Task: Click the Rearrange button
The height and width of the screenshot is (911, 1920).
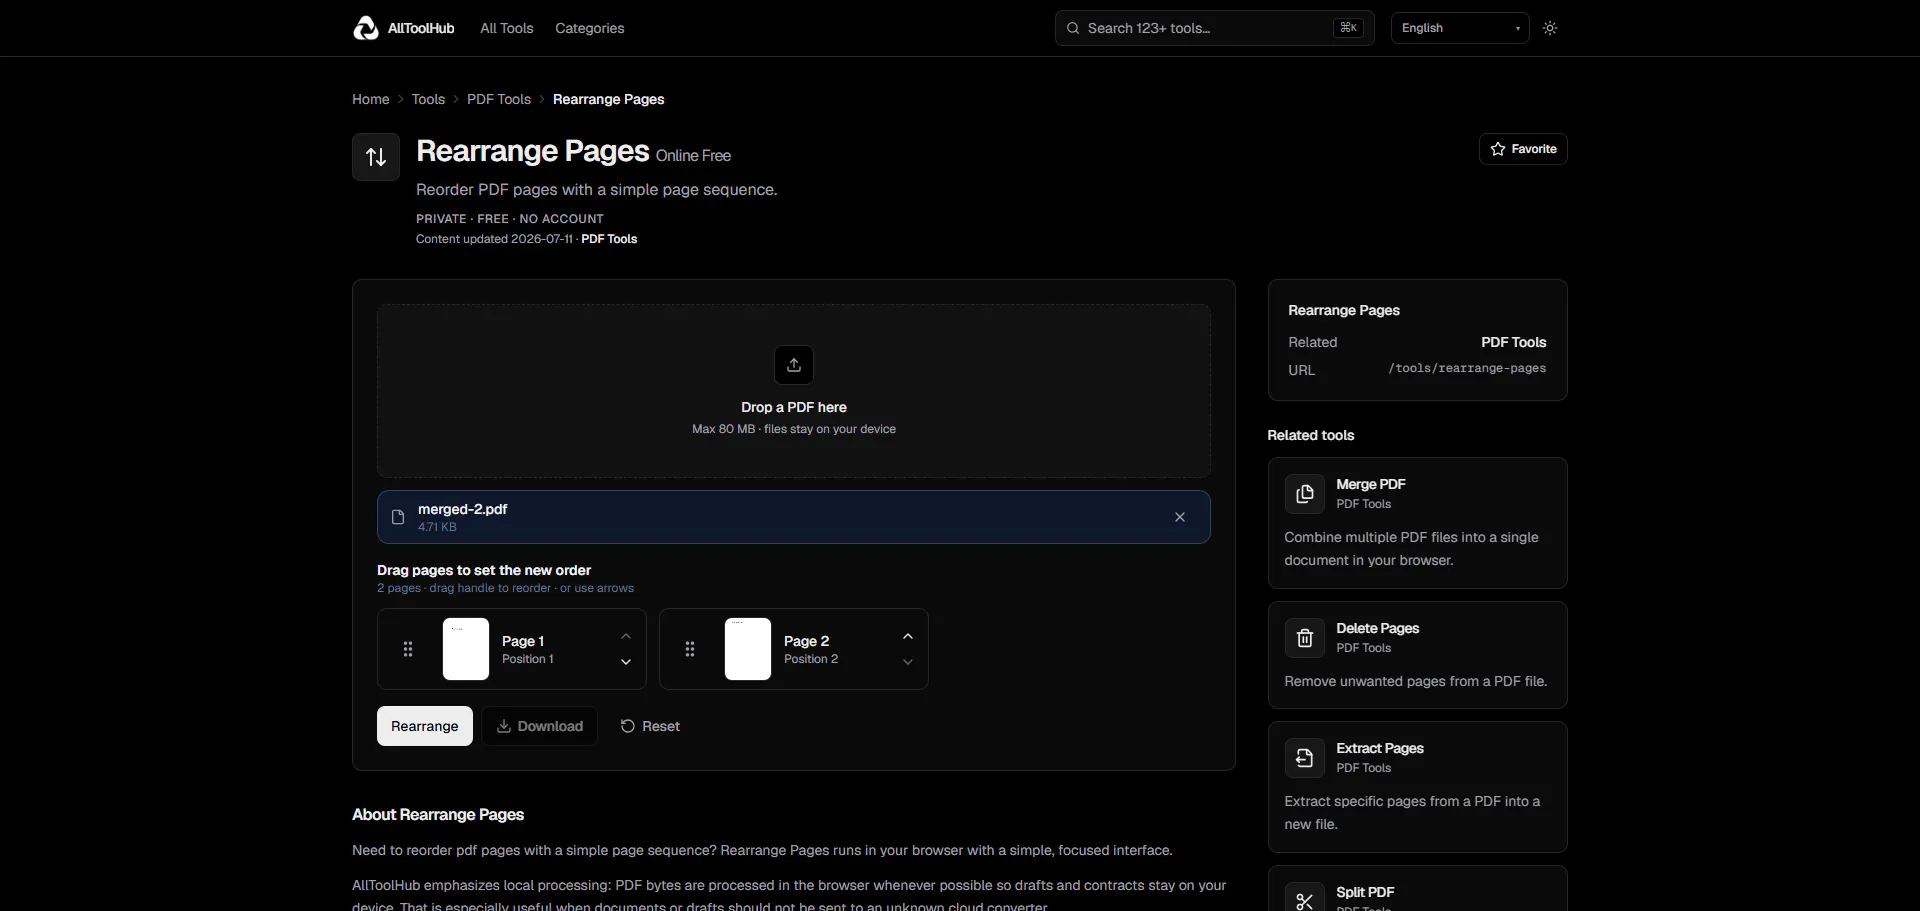Action: tap(425, 726)
